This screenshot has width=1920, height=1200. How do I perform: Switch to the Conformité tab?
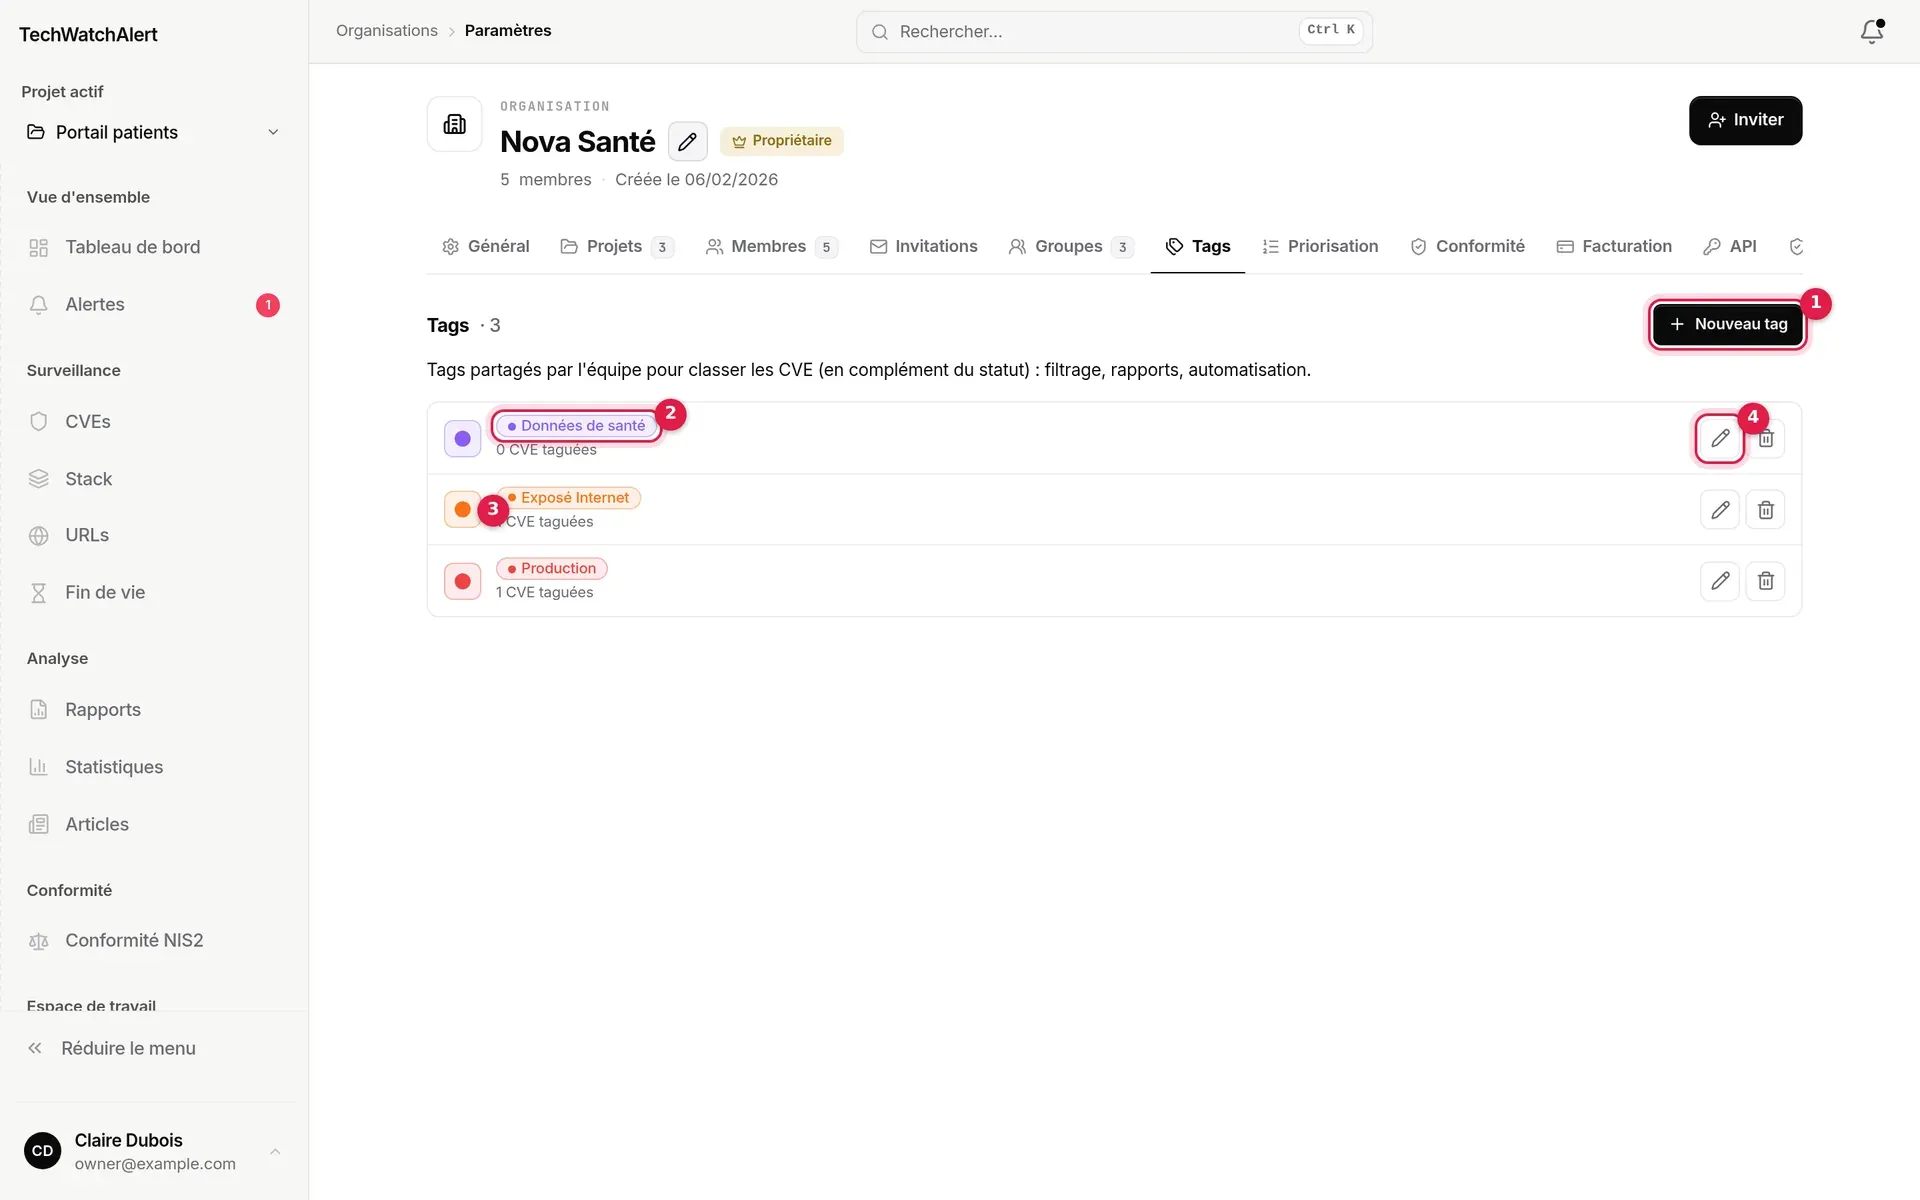pos(1468,247)
